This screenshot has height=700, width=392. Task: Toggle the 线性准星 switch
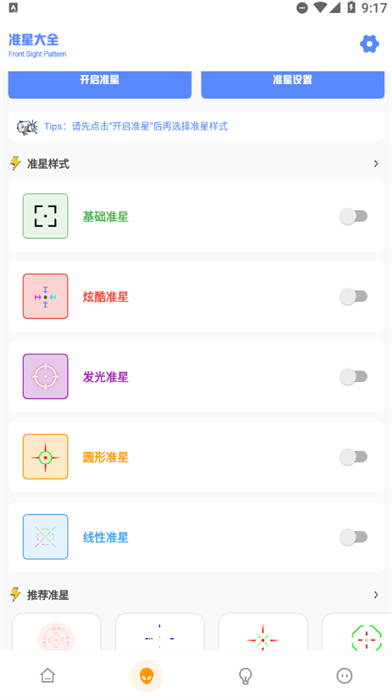[353, 537]
